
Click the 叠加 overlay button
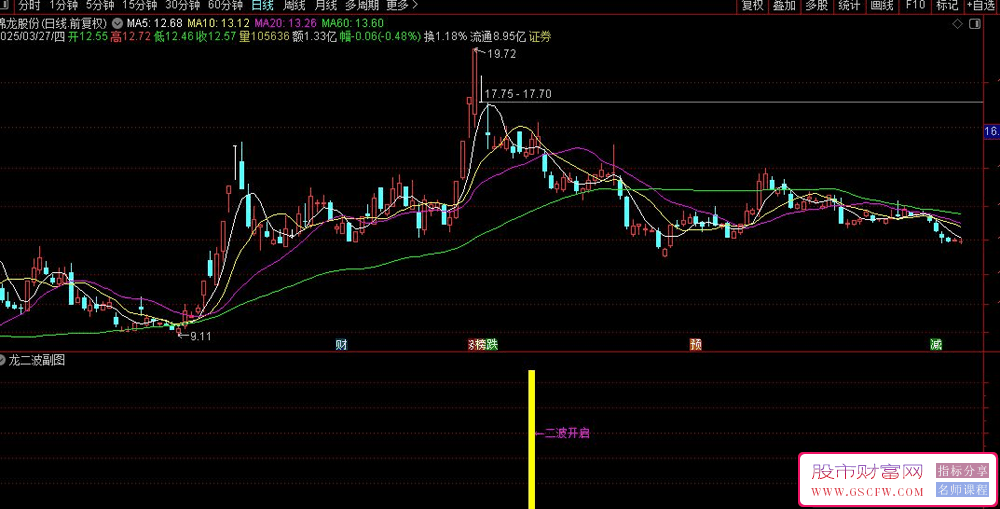coord(784,6)
